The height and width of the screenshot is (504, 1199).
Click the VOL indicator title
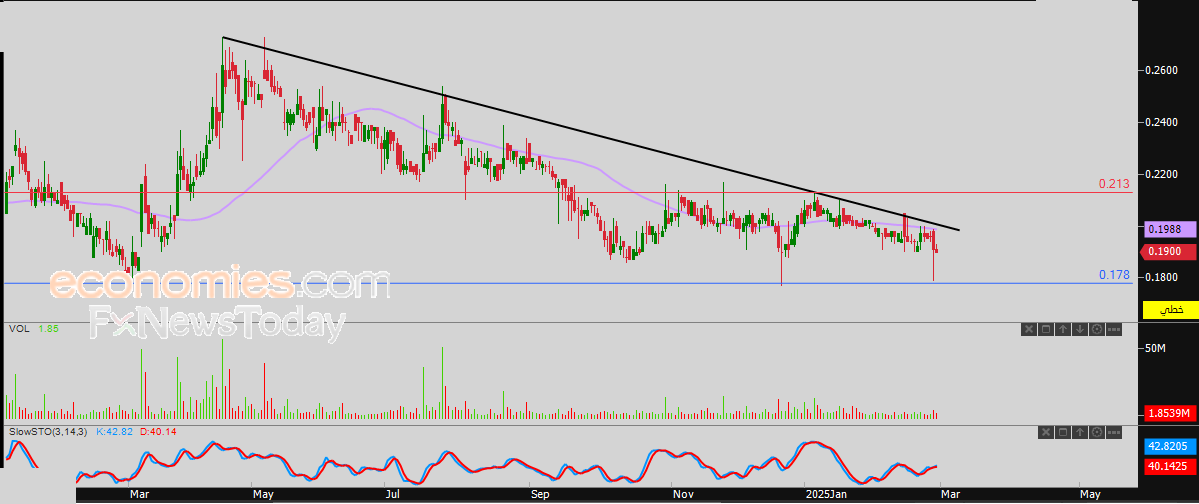(x=18, y=328)
